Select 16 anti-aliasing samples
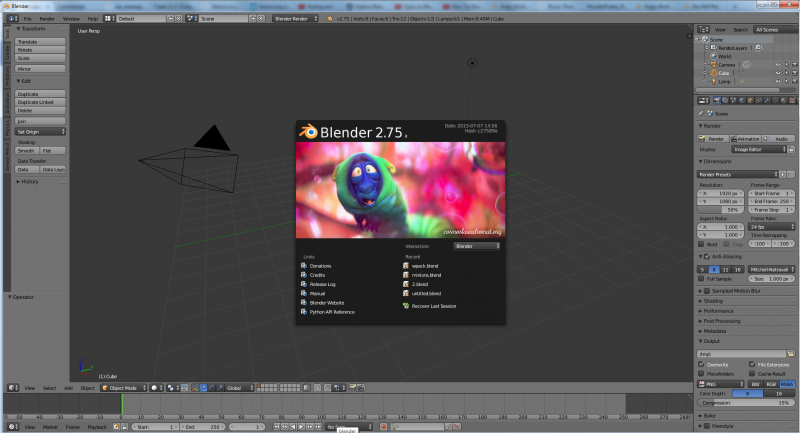The height and width of the screenshot is (433, 800). [737, 269]
